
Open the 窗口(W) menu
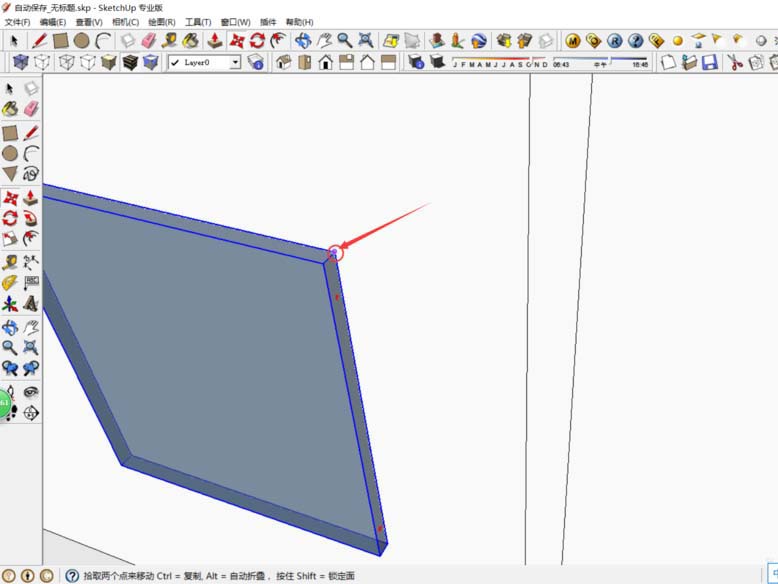point(235,22)
